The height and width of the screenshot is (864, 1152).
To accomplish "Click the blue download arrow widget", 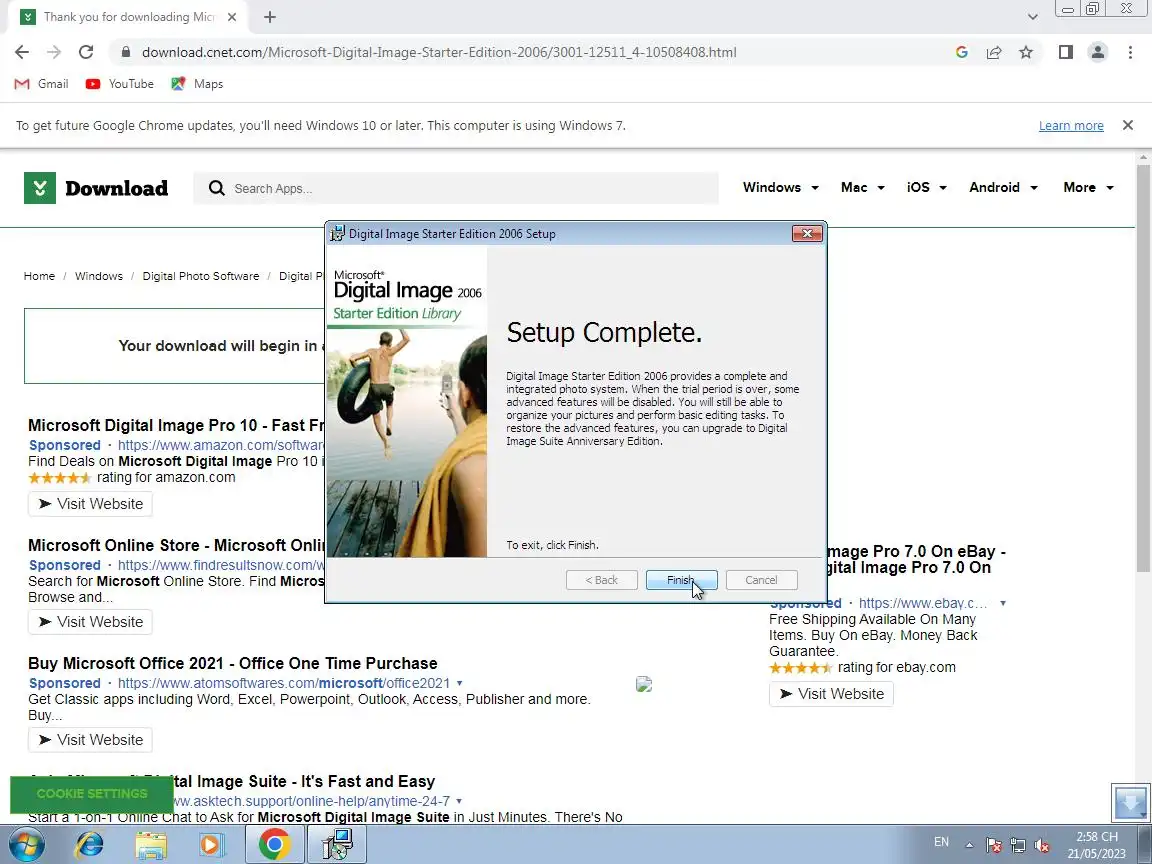I will point(1131,802).
